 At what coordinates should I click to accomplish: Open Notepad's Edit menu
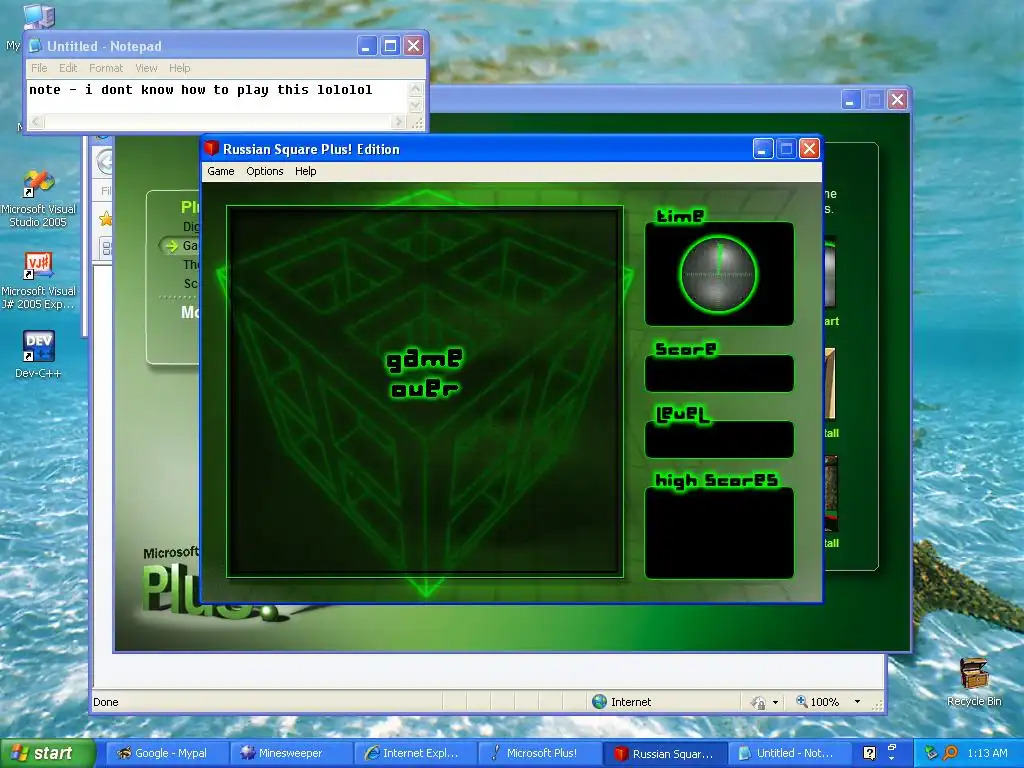pyautogui.click(x=68, y=68)
